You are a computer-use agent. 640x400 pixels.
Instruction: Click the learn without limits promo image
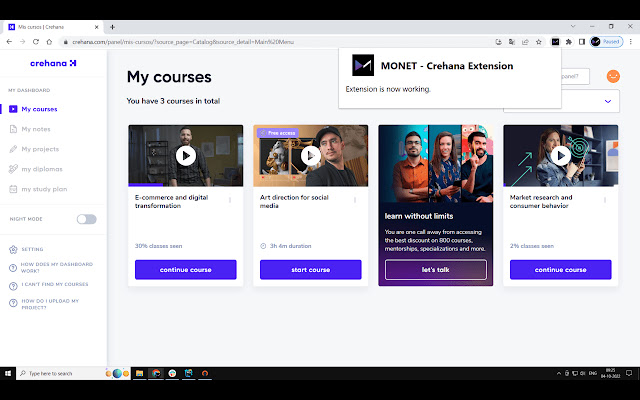tap(436, 164)
